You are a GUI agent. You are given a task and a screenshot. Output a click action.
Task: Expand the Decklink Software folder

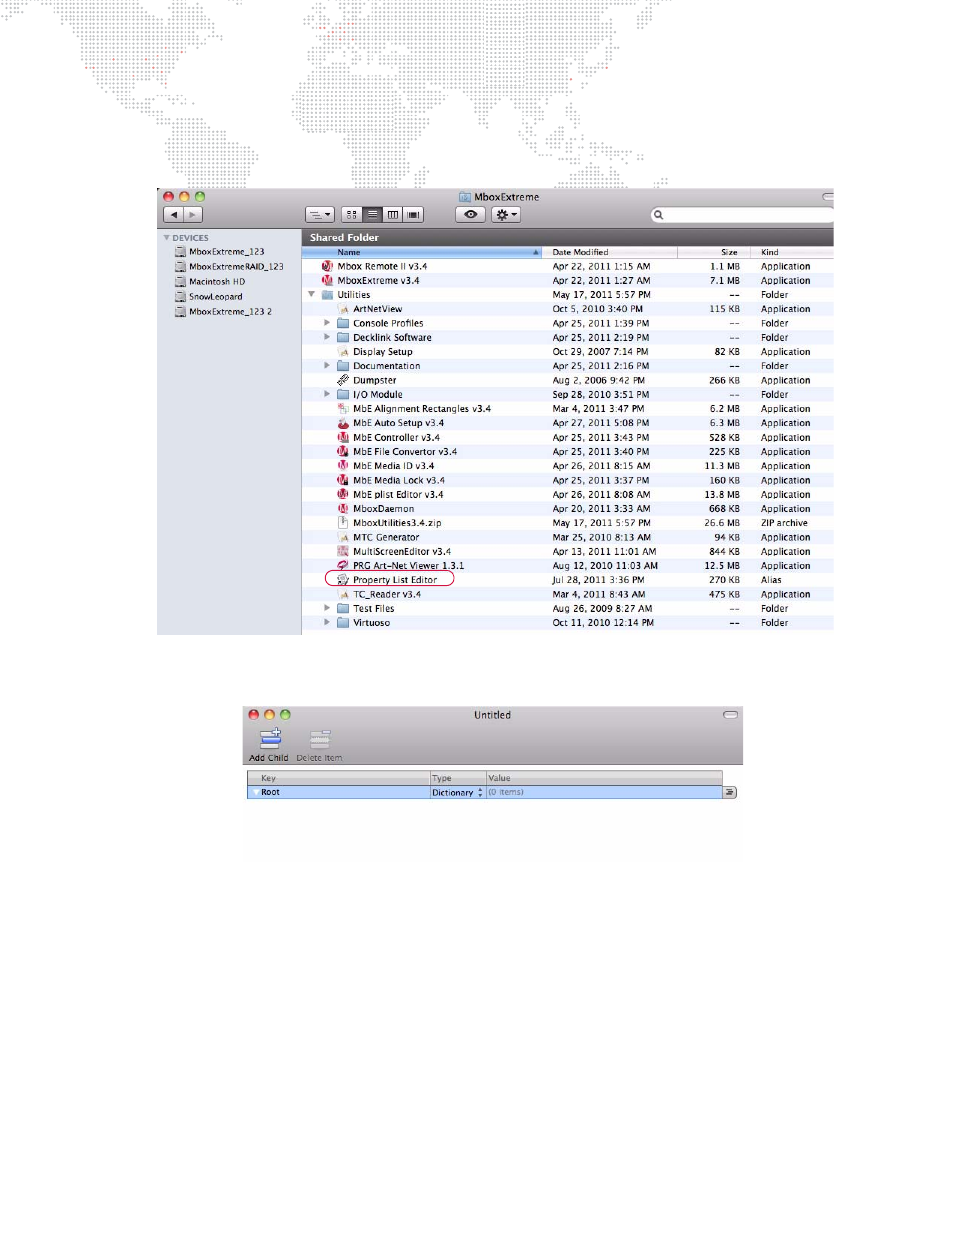pos(327,338)
